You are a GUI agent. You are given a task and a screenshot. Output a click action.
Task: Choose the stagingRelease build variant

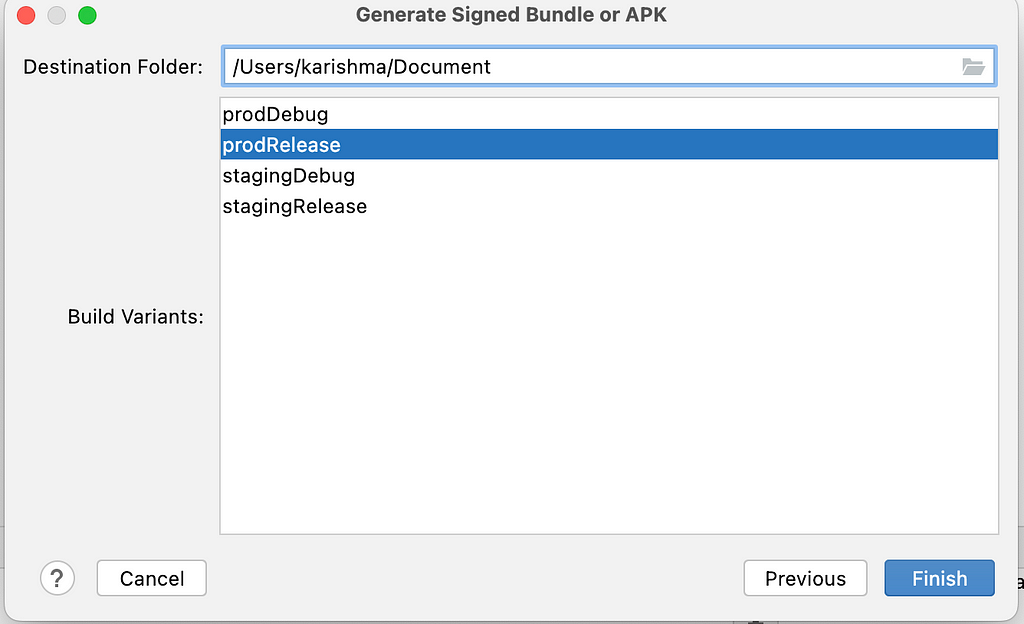(x=609, y=206)
